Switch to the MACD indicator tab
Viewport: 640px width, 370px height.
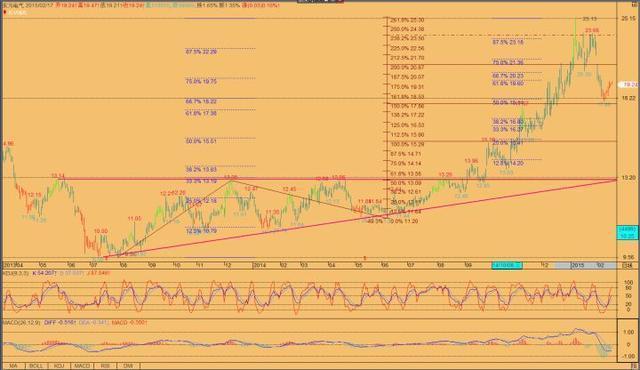(x=82, y=366)
